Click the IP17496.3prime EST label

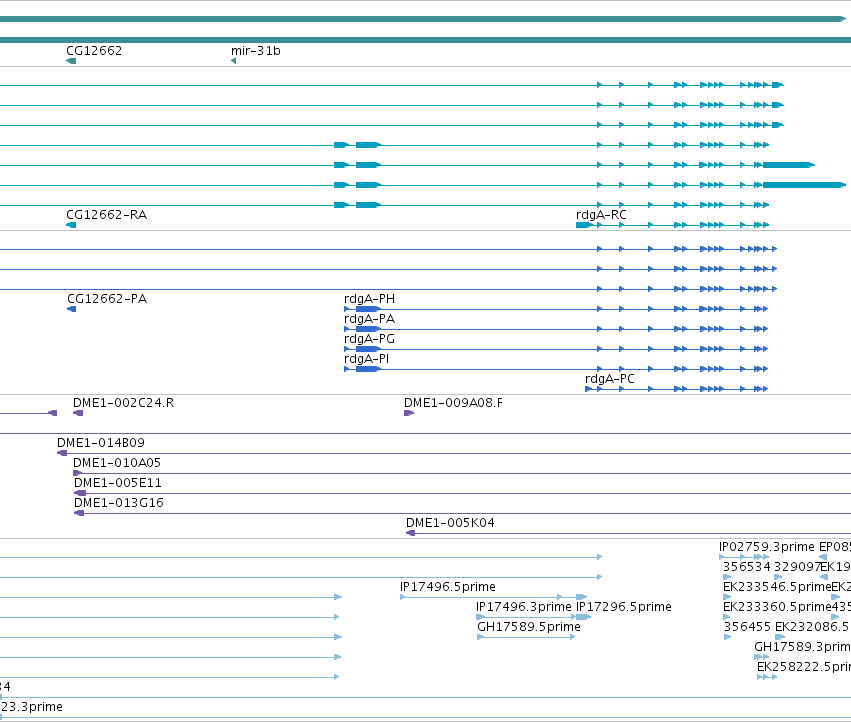pos(524,607)
